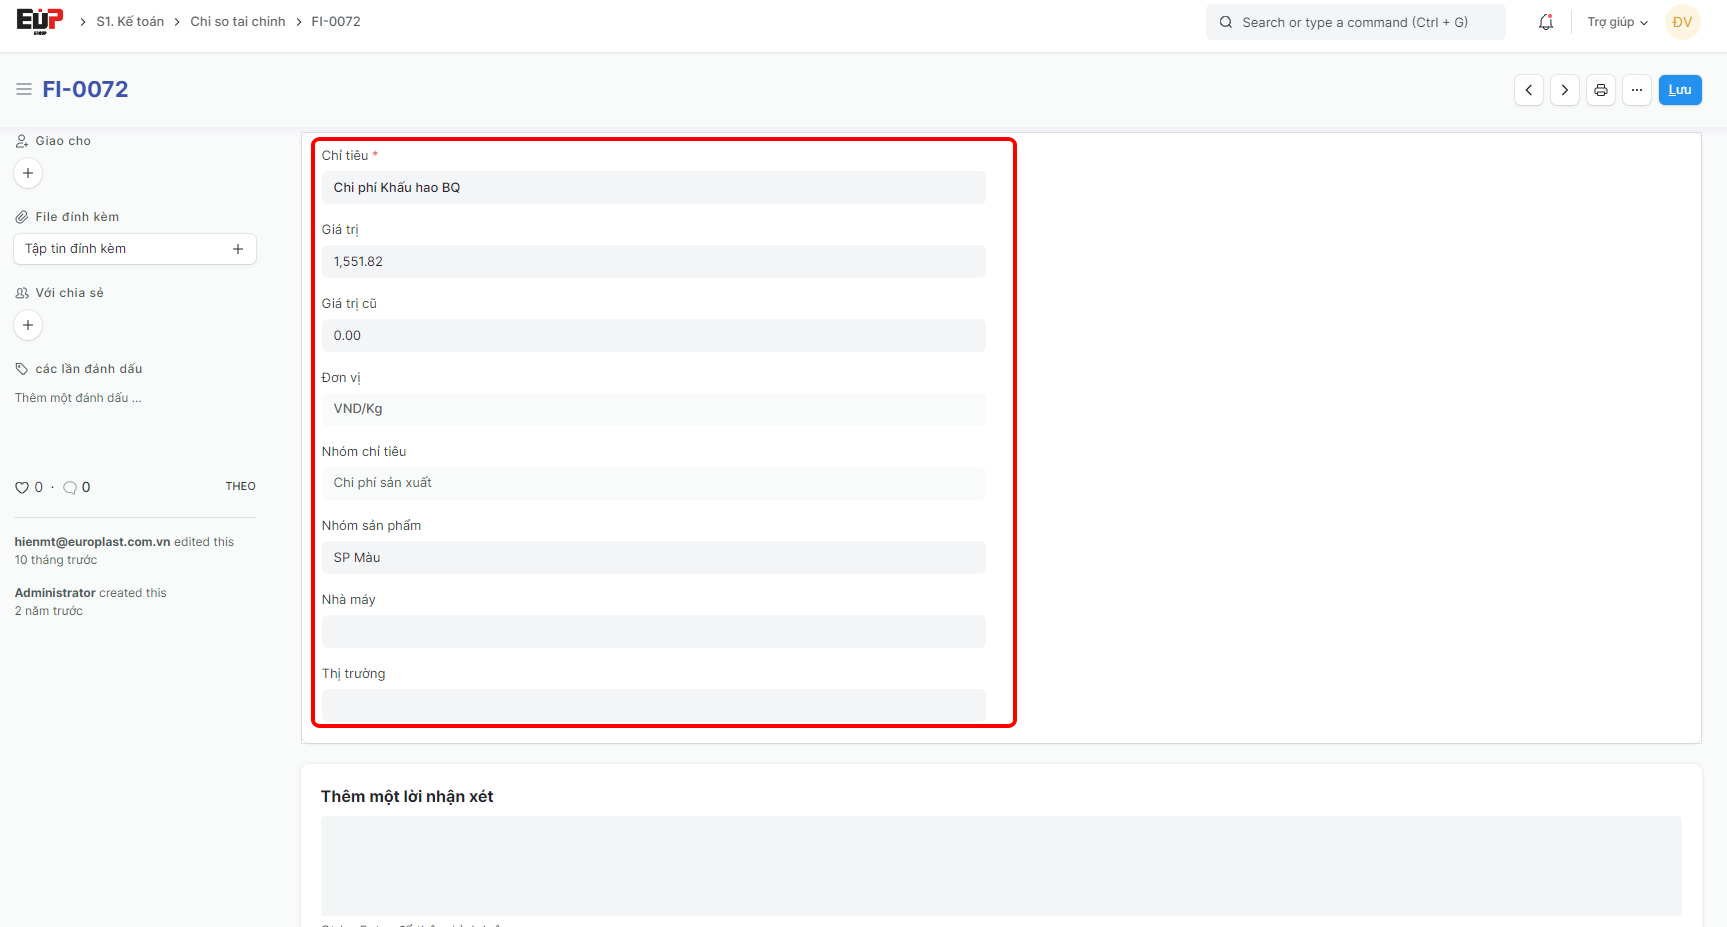Go to the previous document arrow
1727x927 pixels.
[x=1528, y=90]
